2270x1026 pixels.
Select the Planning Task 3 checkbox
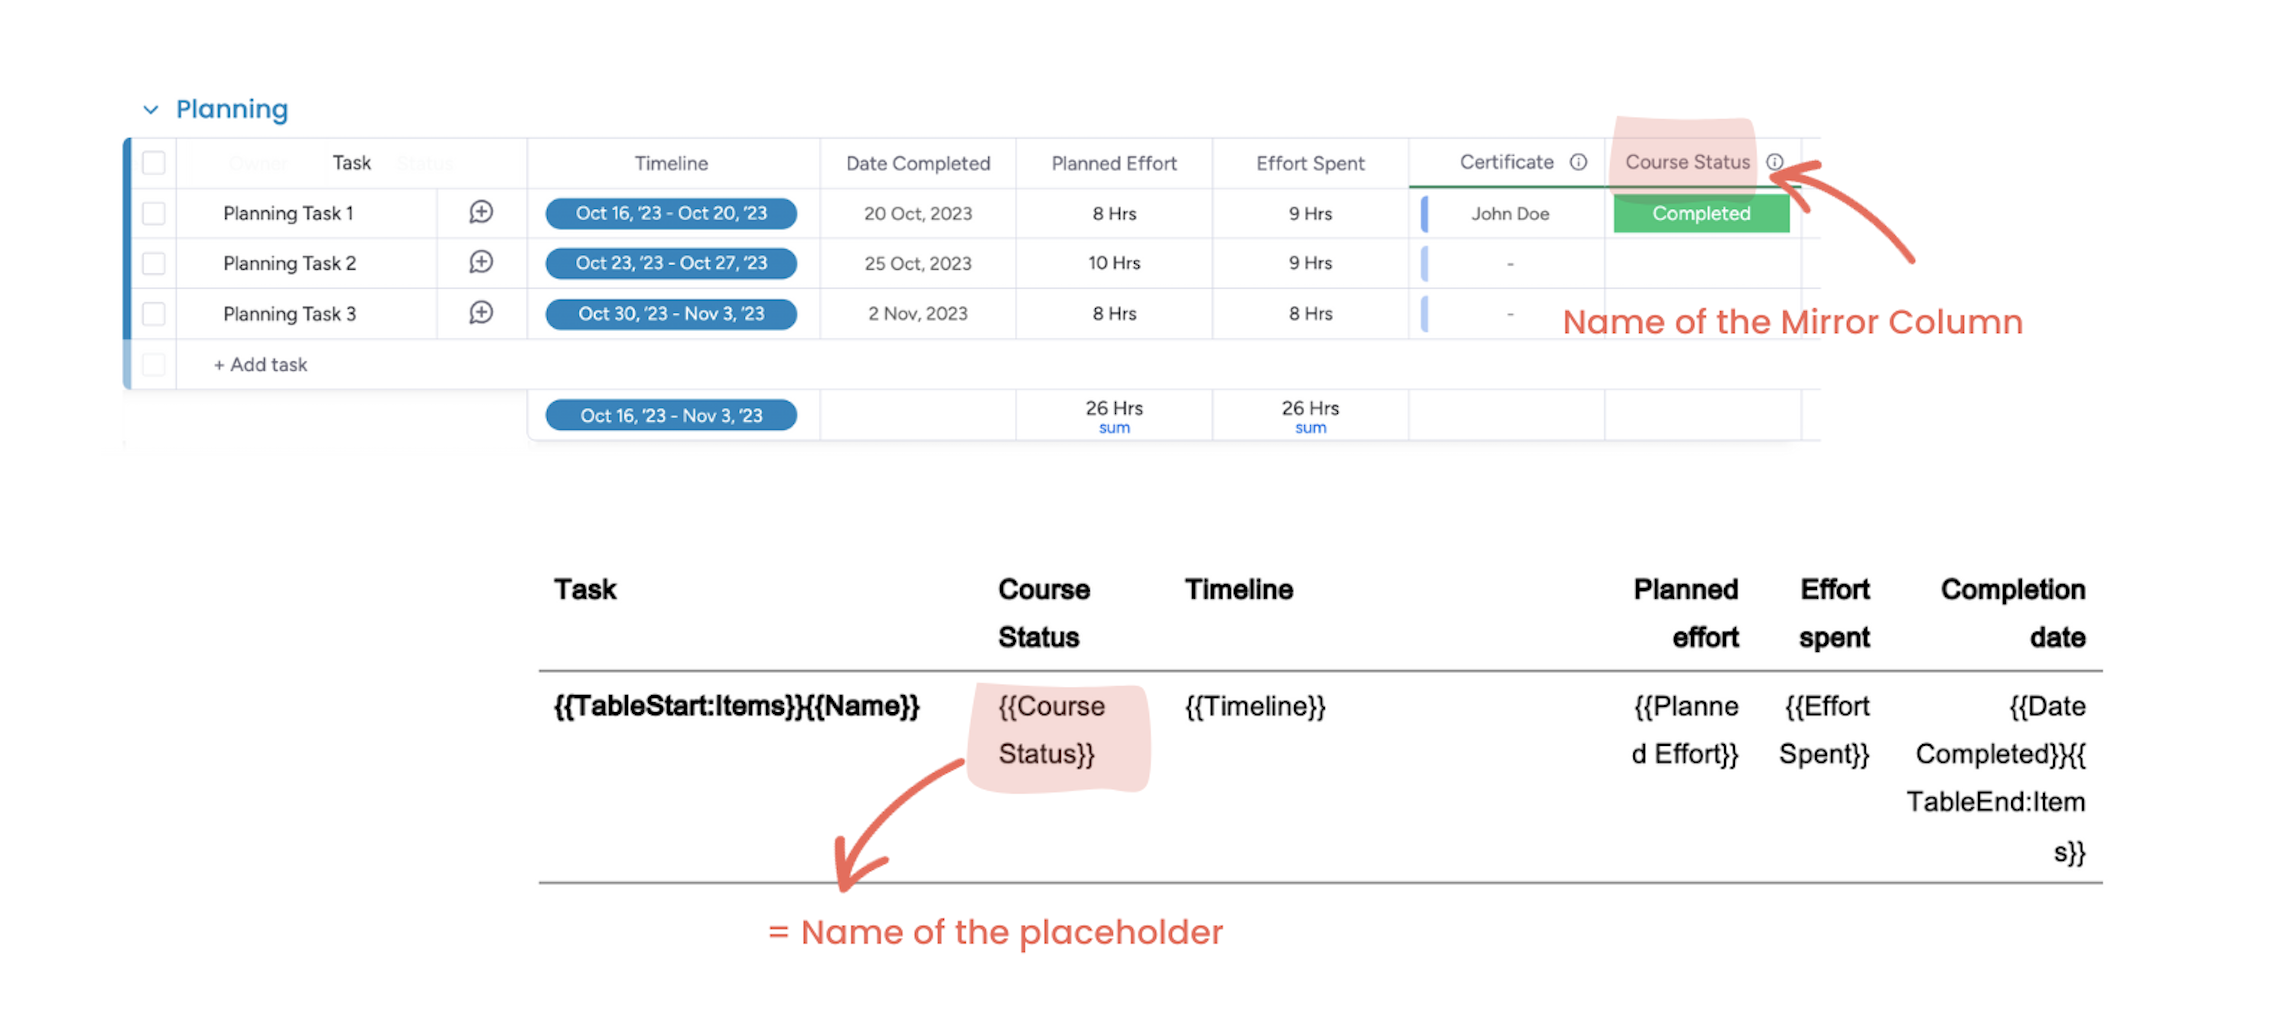coord(154,314)
